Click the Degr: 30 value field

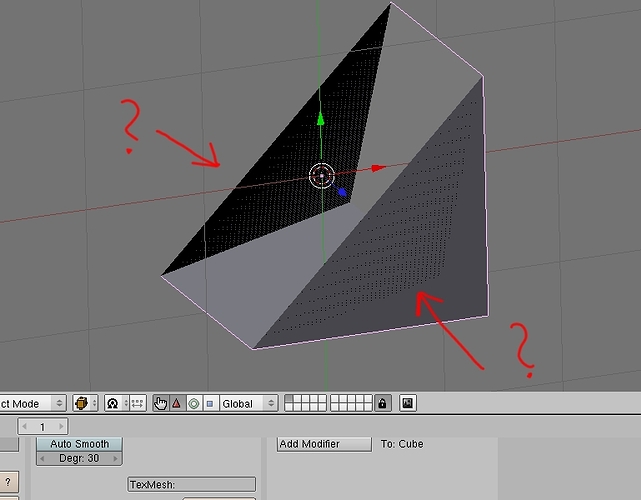79,458
